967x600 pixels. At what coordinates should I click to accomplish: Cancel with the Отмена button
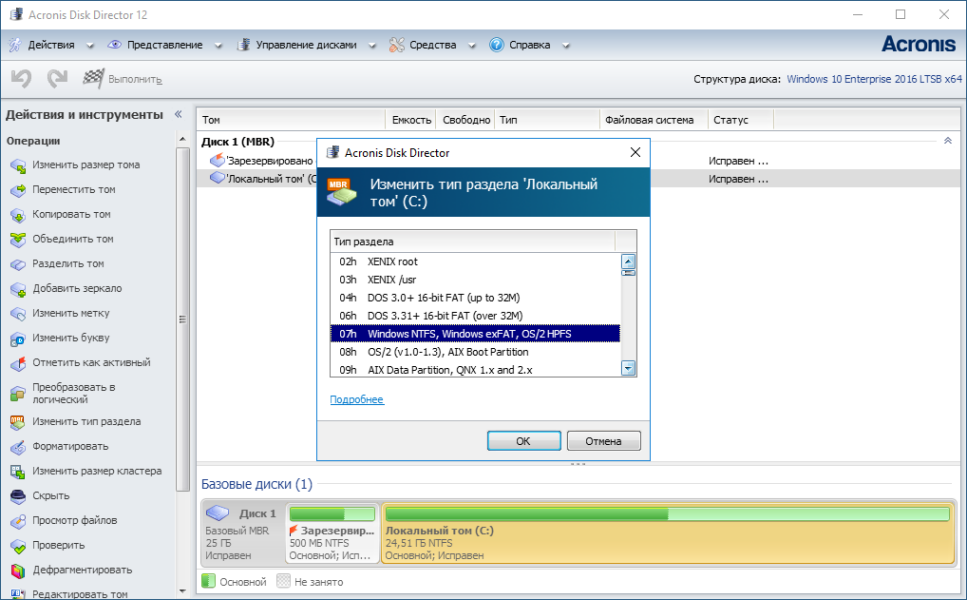(x=604, y=441)
